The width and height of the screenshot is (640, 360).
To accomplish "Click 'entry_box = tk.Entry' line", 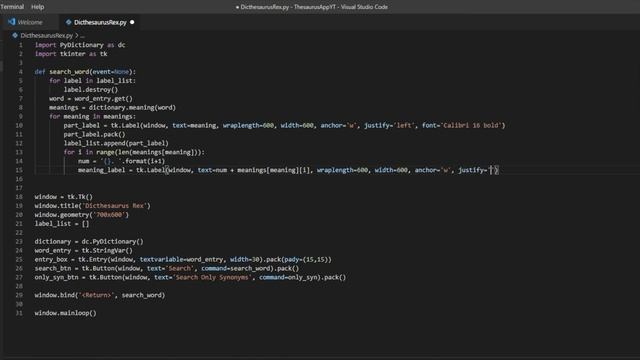I will [183, 260].
